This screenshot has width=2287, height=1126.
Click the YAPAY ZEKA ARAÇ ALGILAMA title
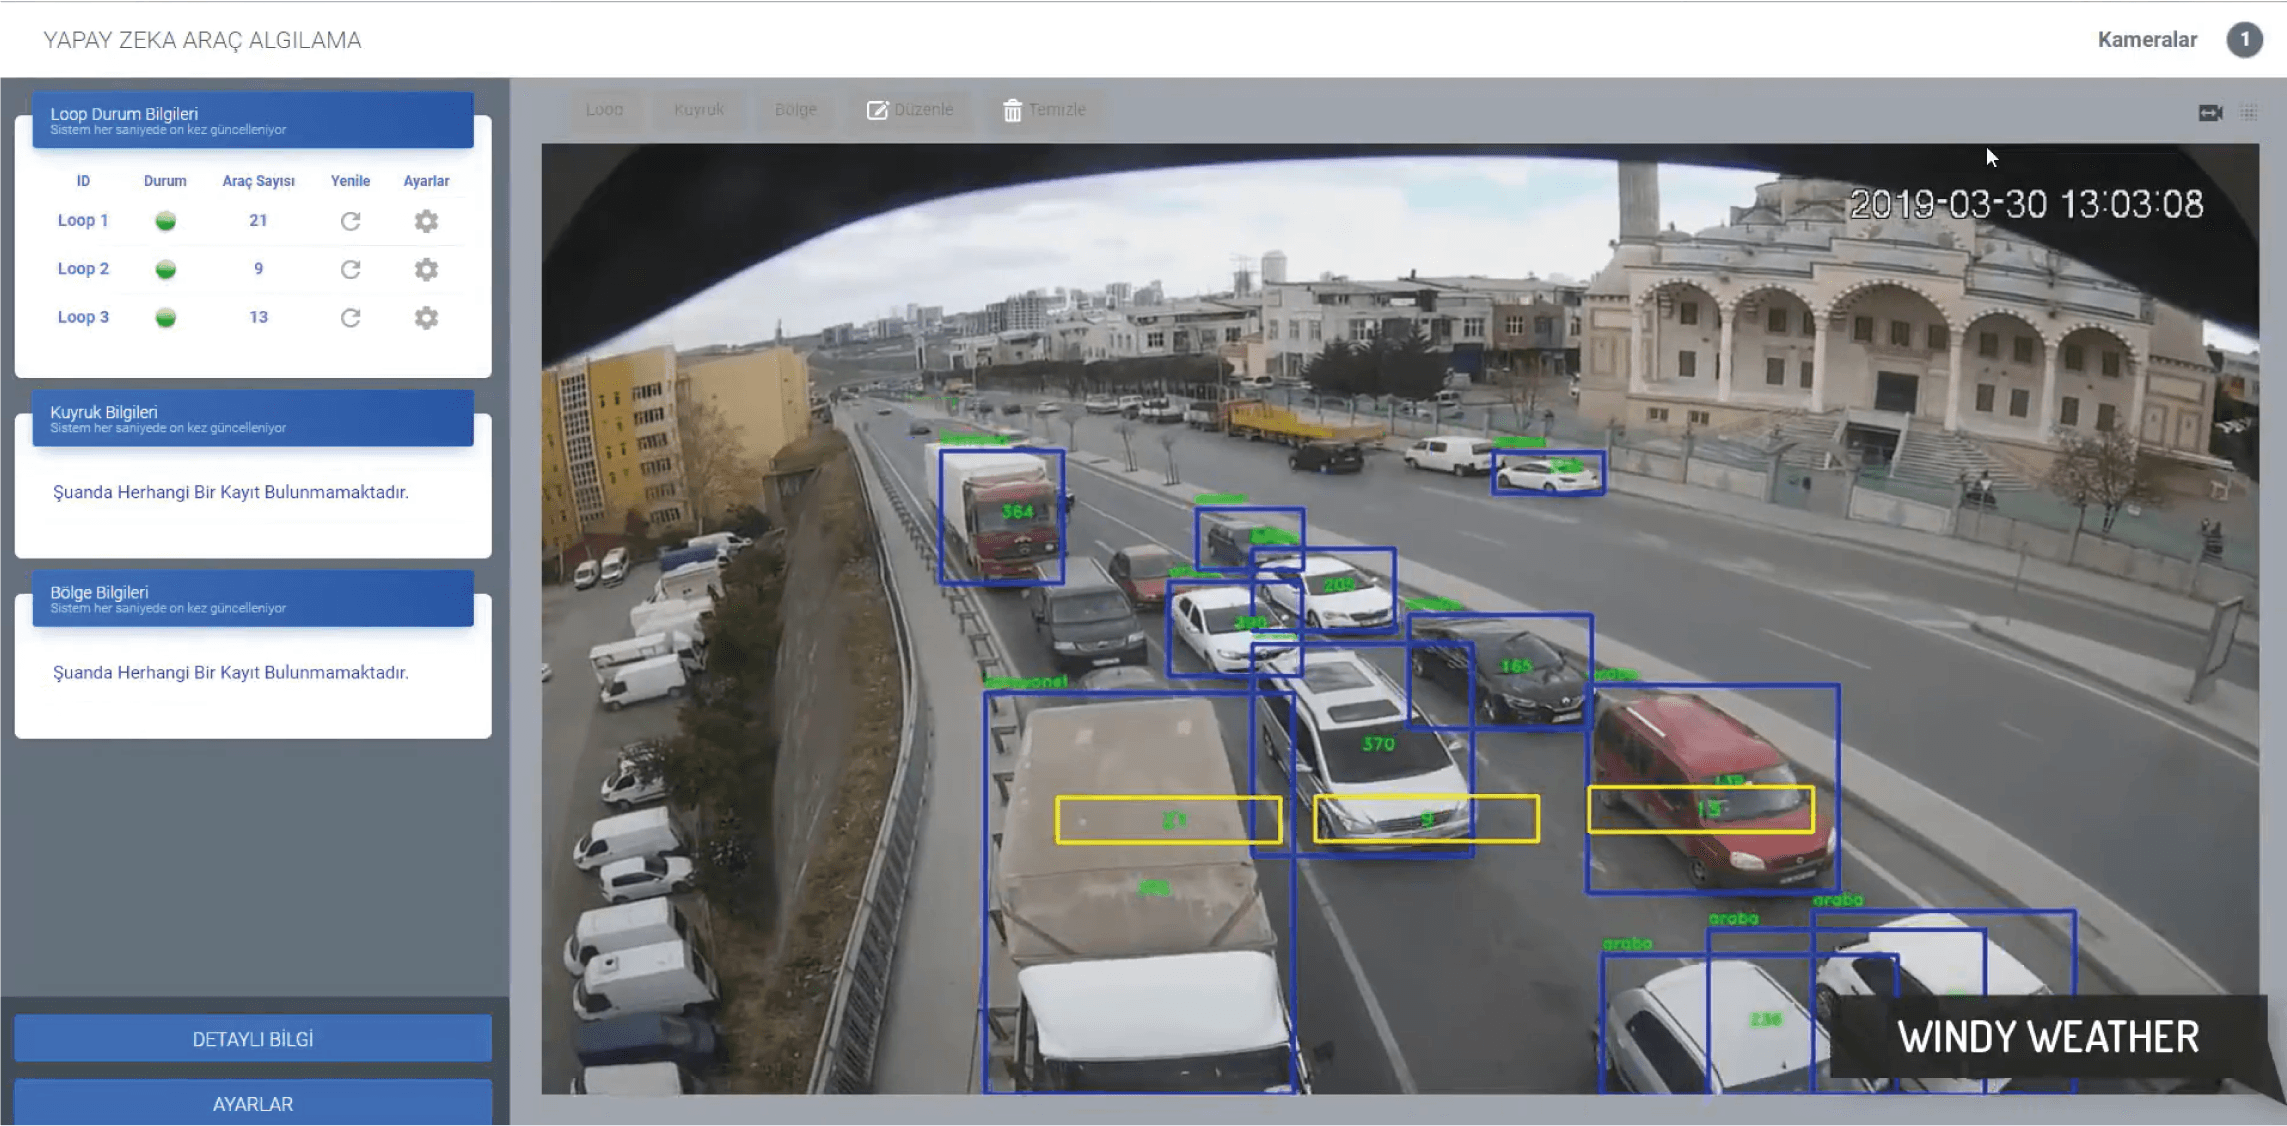(202, 40)
